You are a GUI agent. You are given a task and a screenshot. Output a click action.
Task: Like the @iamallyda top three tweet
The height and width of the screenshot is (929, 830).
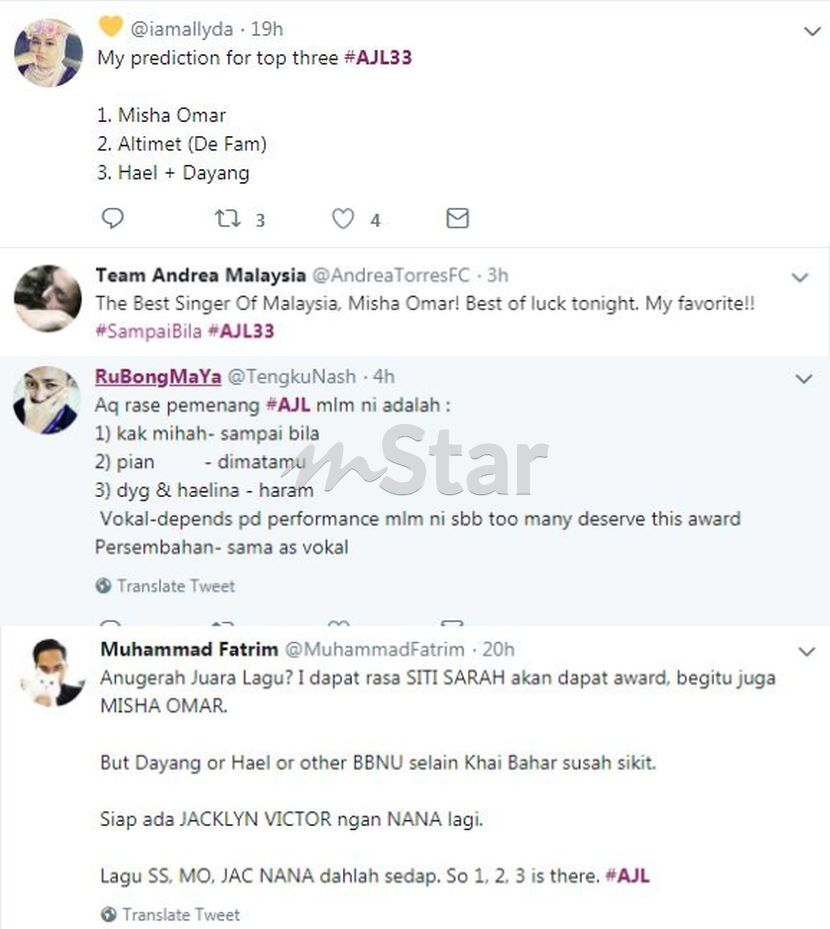point(342,219)
